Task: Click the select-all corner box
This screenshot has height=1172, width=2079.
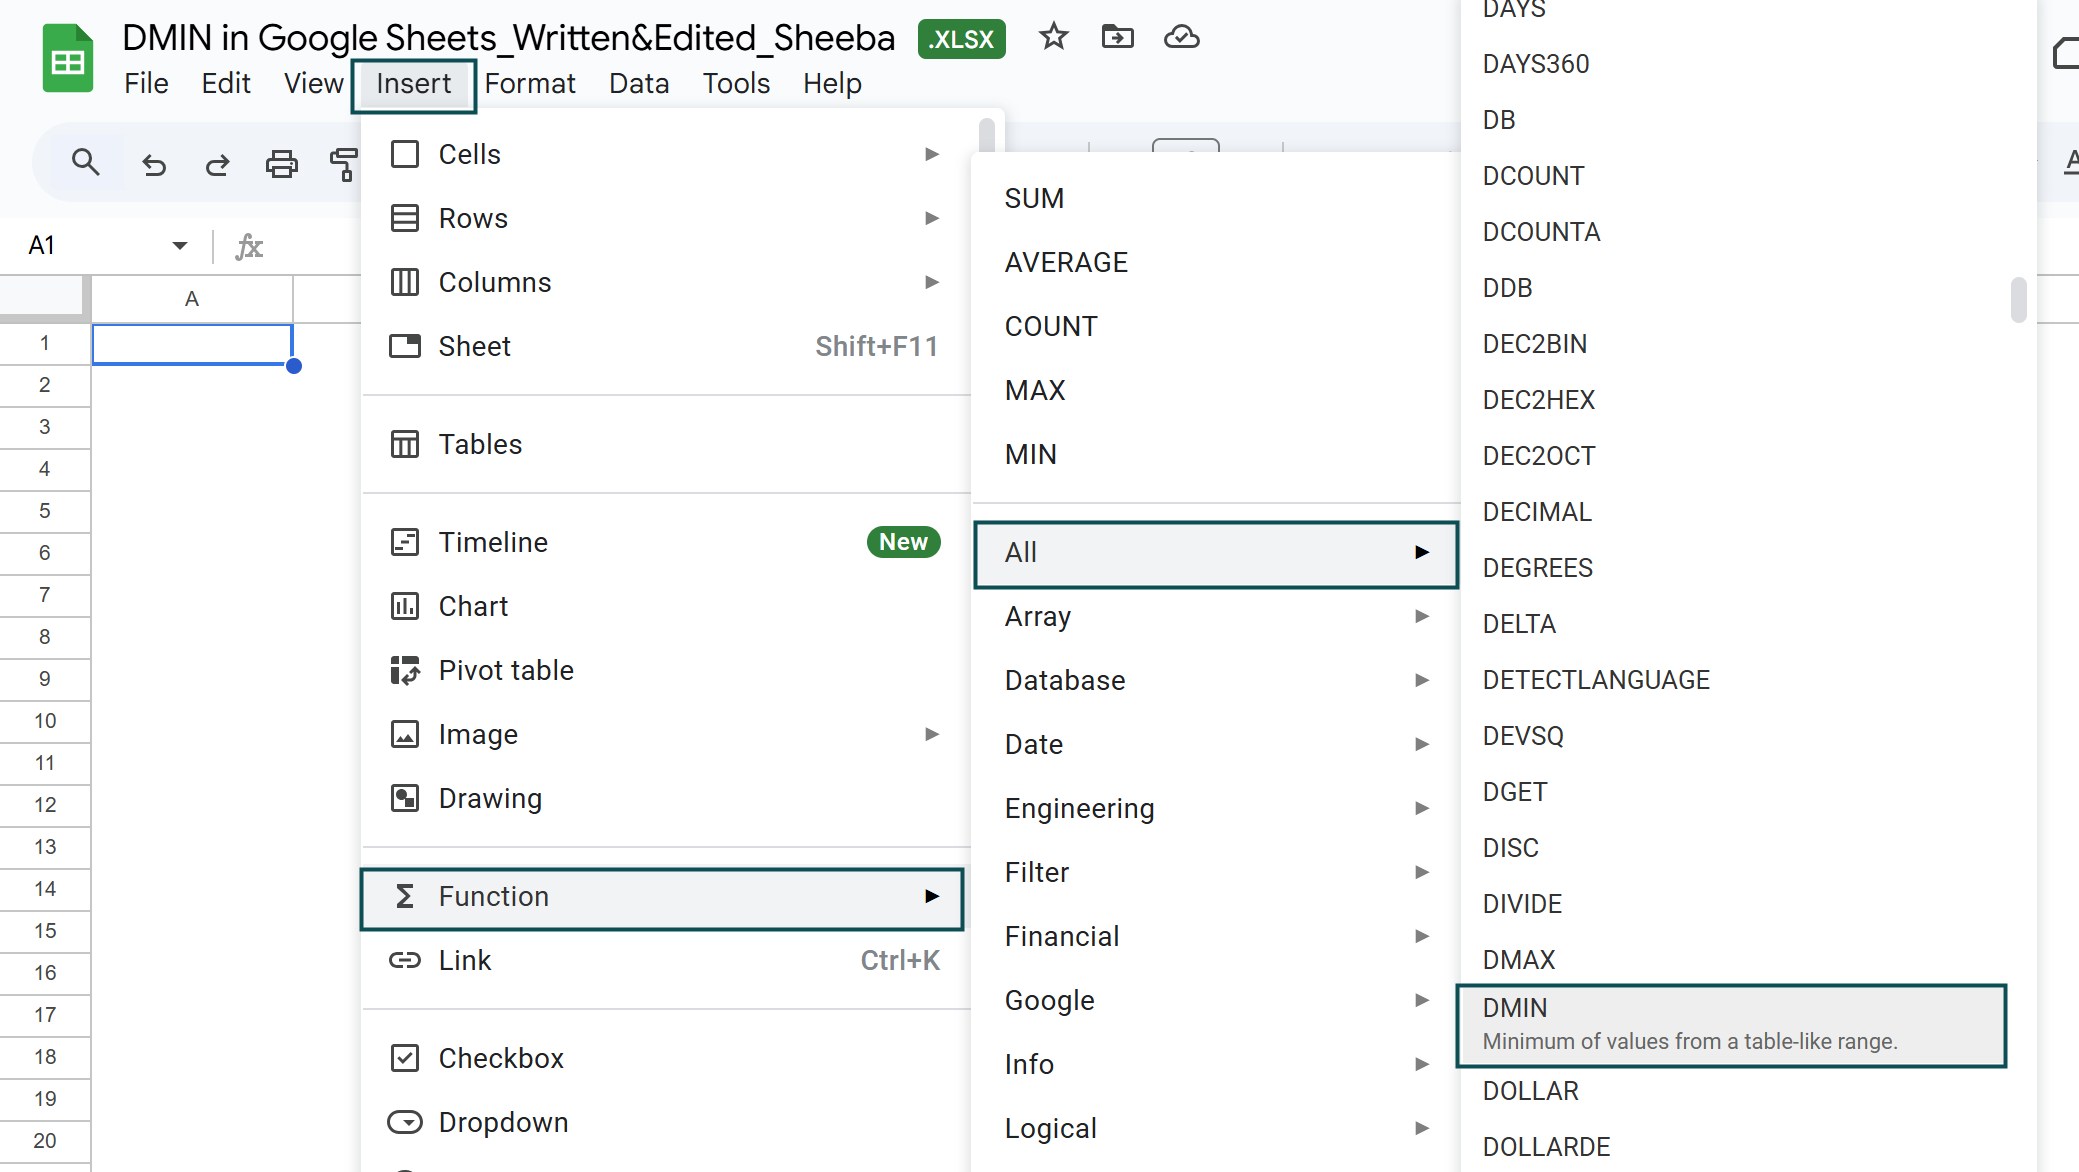Action: pos(41,297)
